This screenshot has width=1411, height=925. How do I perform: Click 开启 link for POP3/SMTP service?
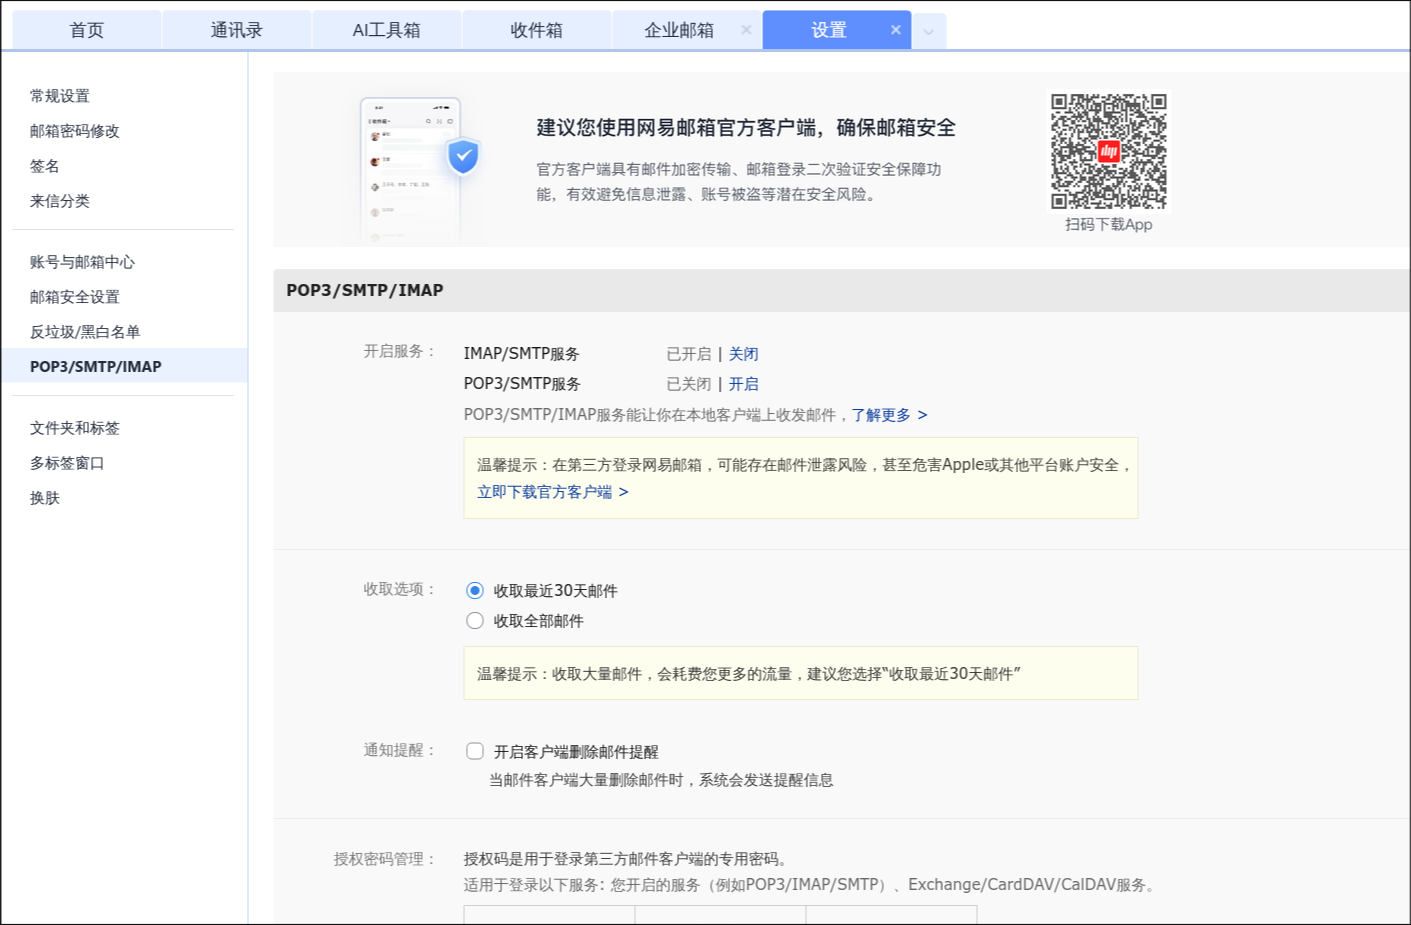point(743,384)
